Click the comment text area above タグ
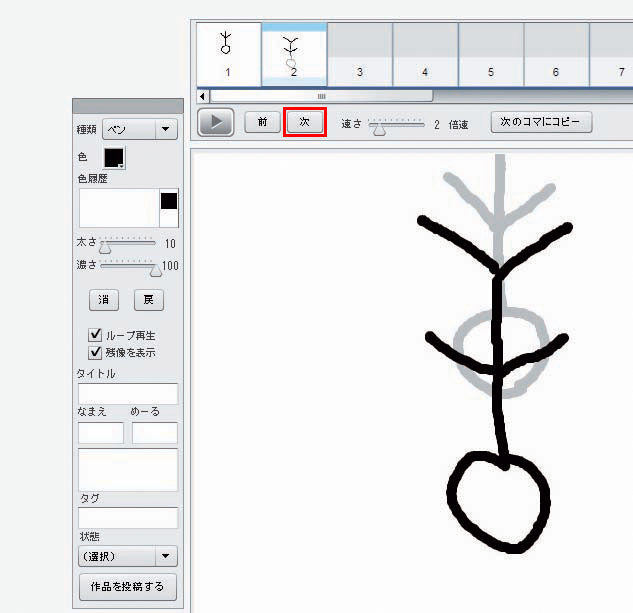The height and width of the screenshot is (613, 633). tap(128, 470)
